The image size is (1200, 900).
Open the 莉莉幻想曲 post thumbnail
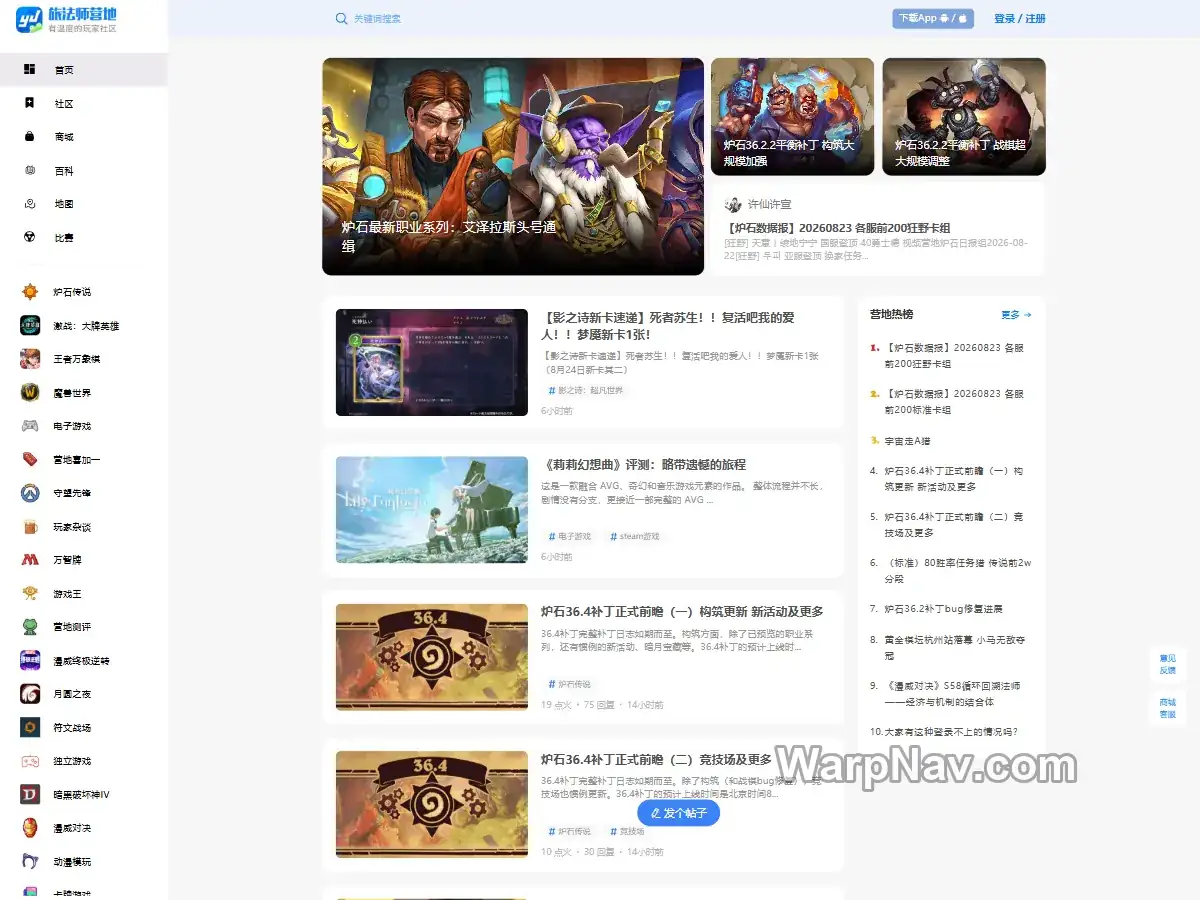[432, 510]
